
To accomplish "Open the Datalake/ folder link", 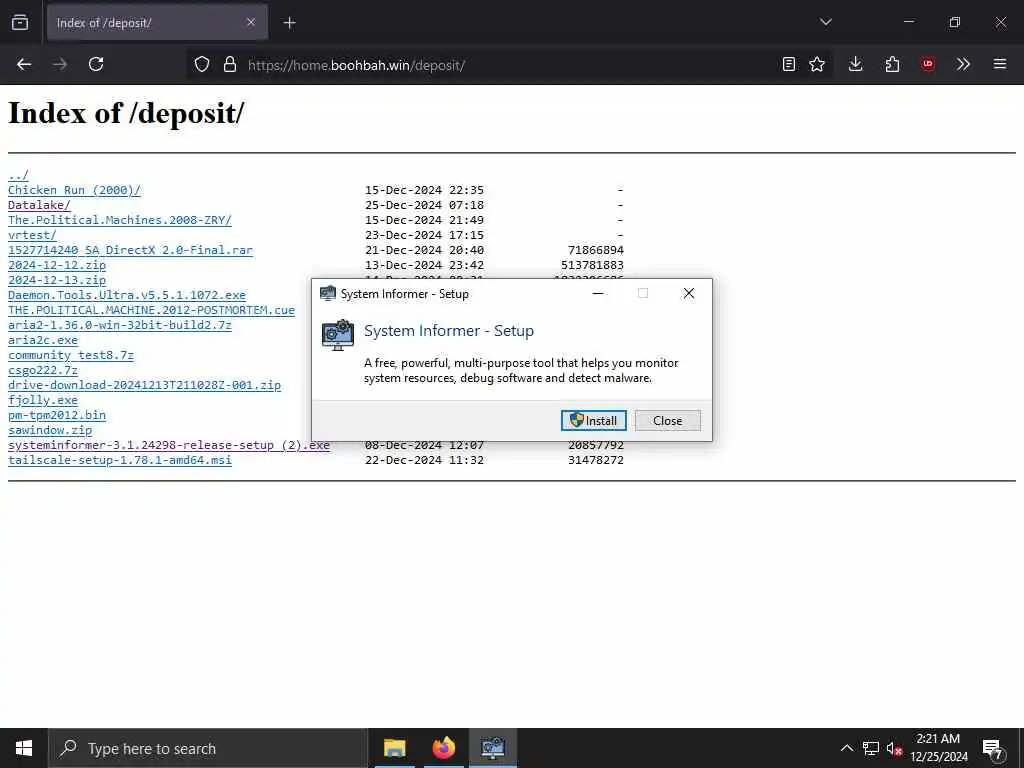I will click(39, 205).
